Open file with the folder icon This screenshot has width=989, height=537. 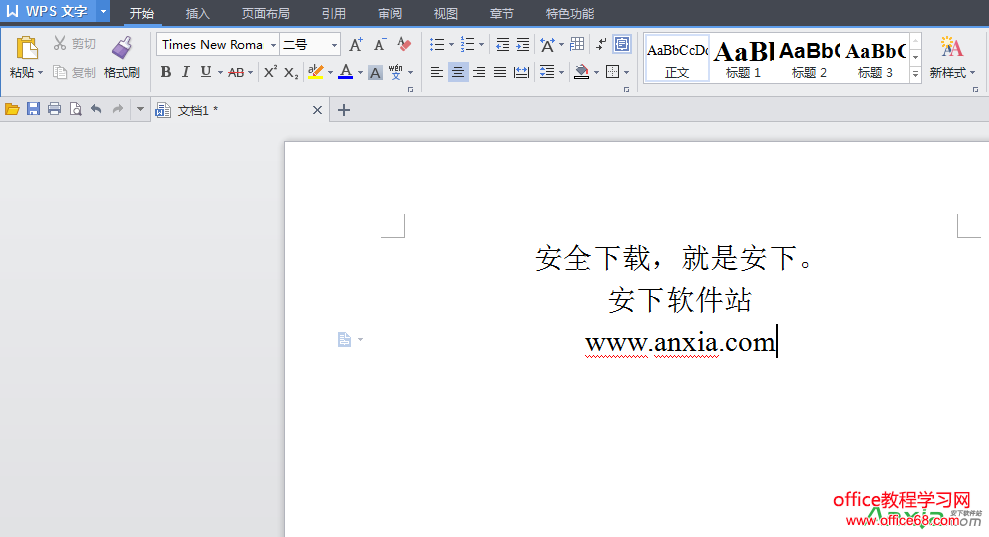12,109
